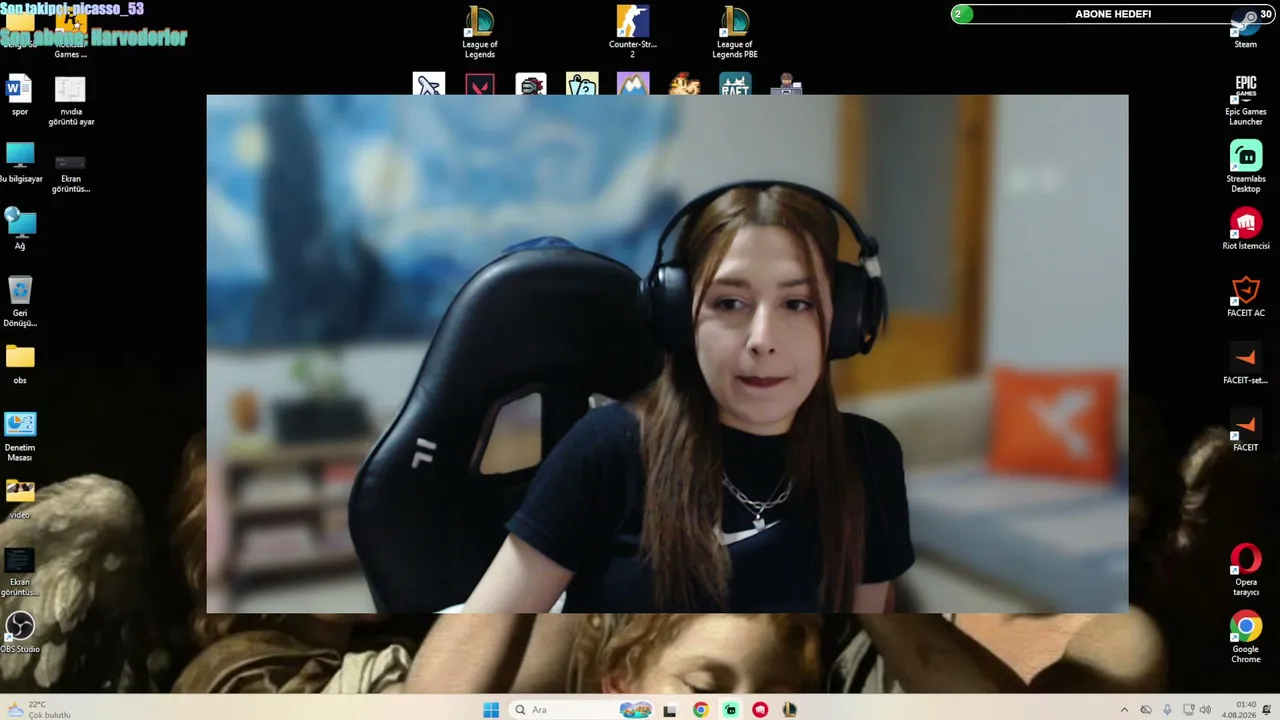The height and width of the screenshot is (720, 1280).
Task: Select the Rockstar Games desktop shortcut
Action: 71,32
